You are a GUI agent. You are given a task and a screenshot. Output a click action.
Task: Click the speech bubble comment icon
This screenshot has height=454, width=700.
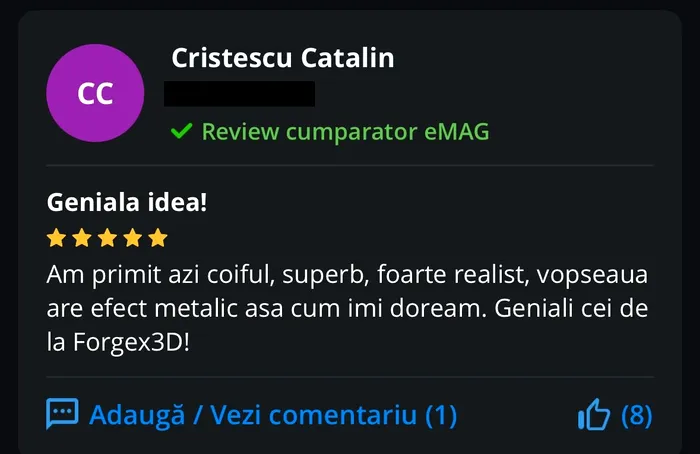[x=62, y=413]
